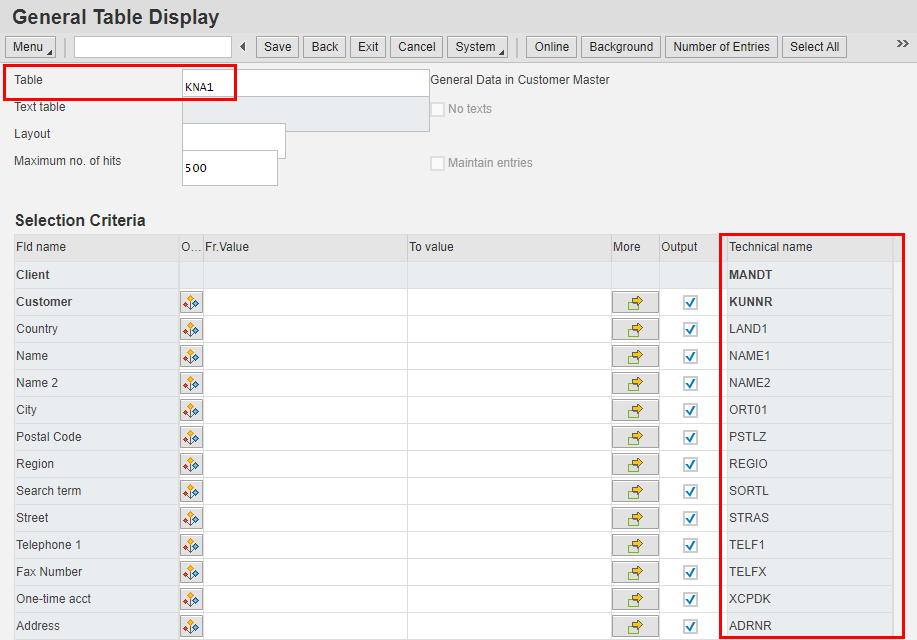
Task: Click the selection option icon for Telephone 1
Action: 191,545
